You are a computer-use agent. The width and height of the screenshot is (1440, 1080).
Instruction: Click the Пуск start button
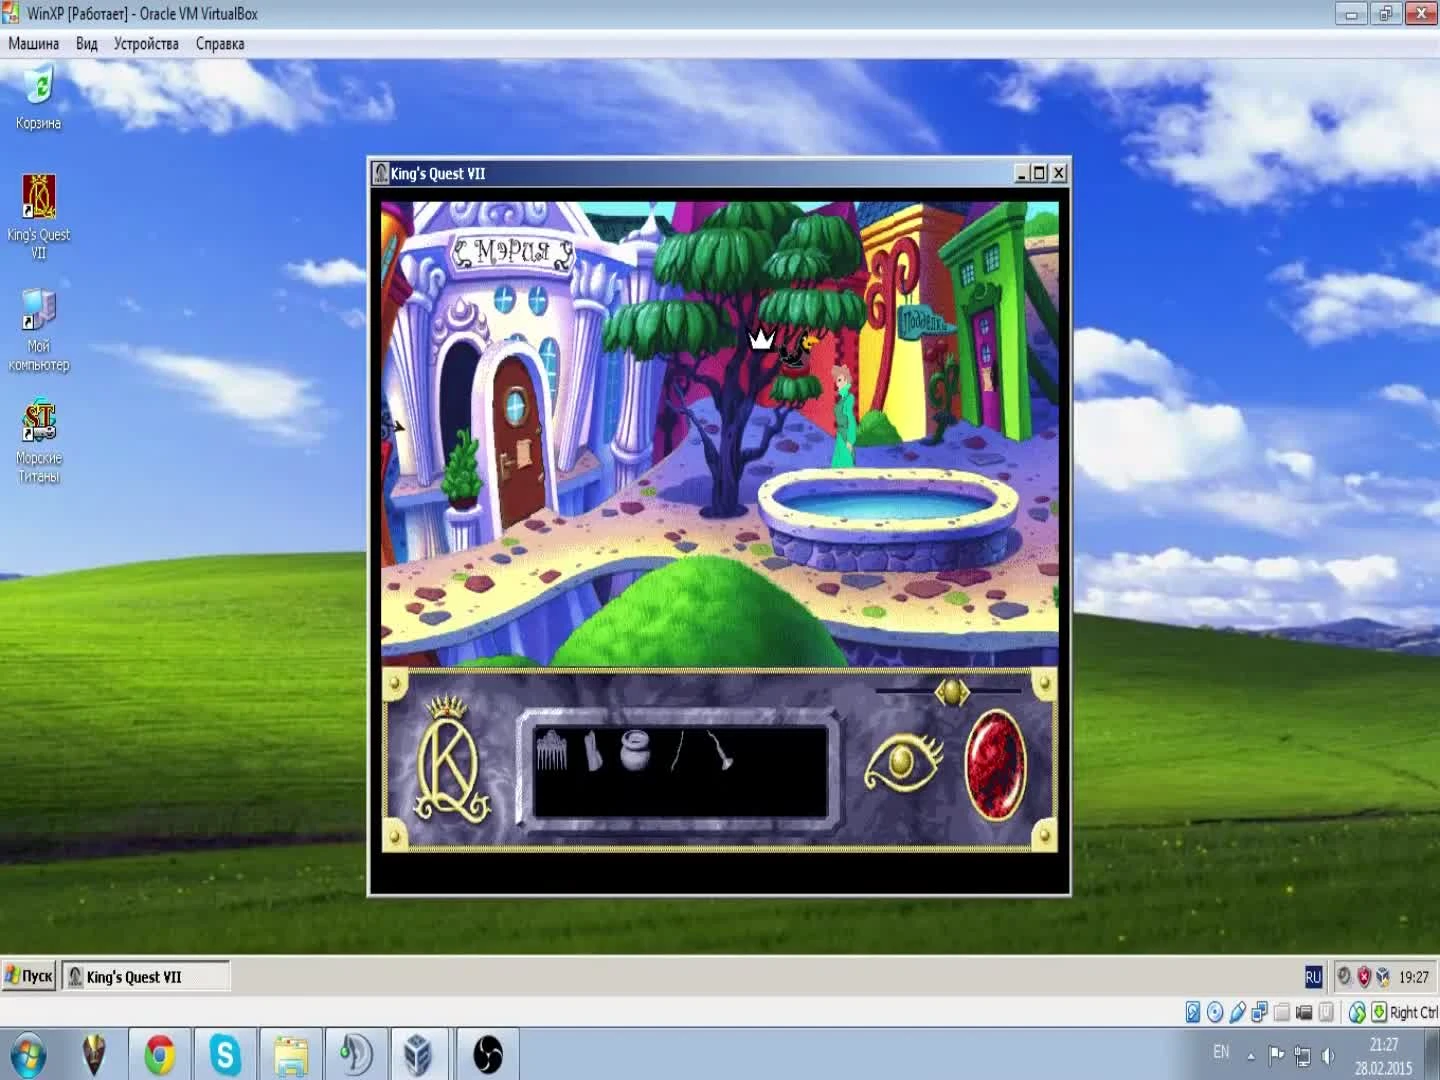click(x=29, y=976)
